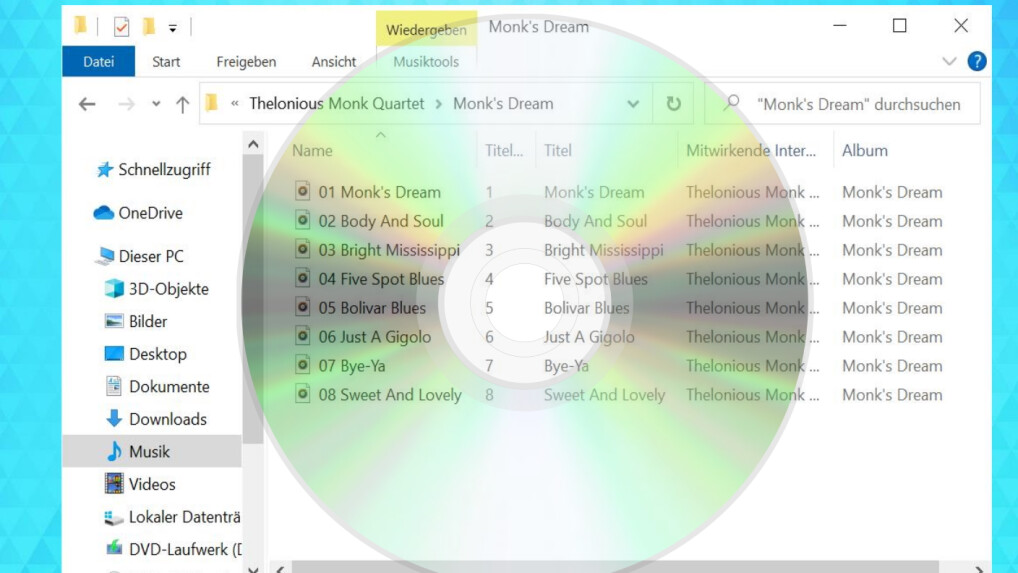The height and width of the screenshot is (573, 1018).
Task: Select the 02 Body And Soul file icon
Action: click(302, 220)
